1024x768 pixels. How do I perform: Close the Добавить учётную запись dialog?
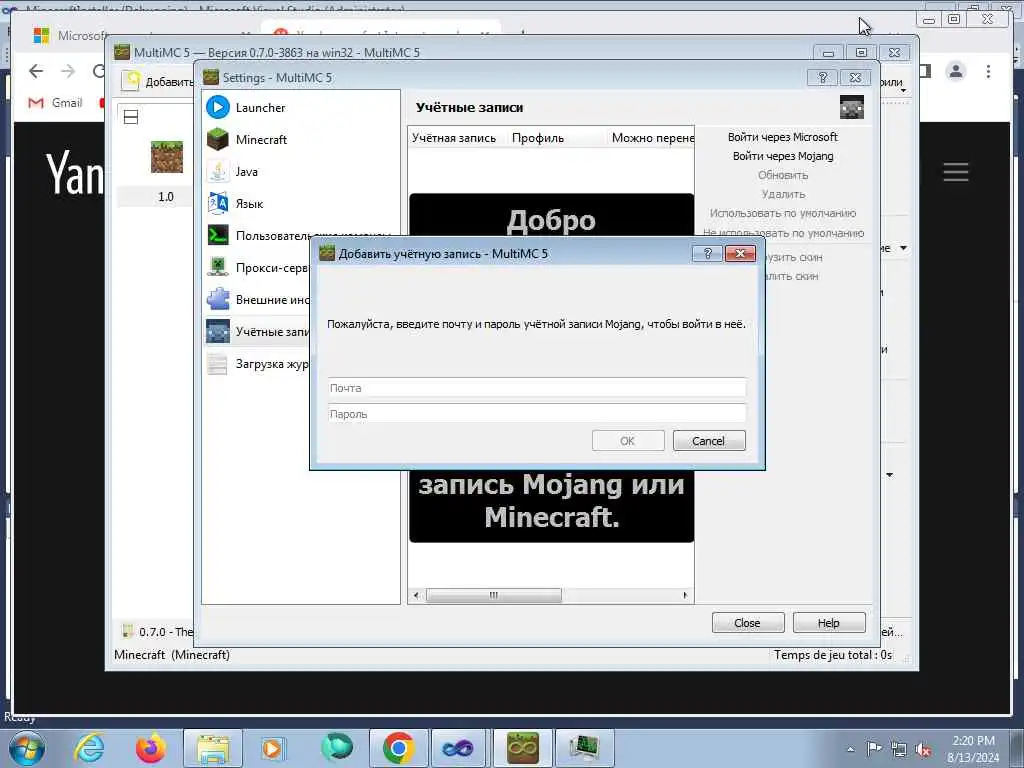pyautogui.click(x=740, y=253)
